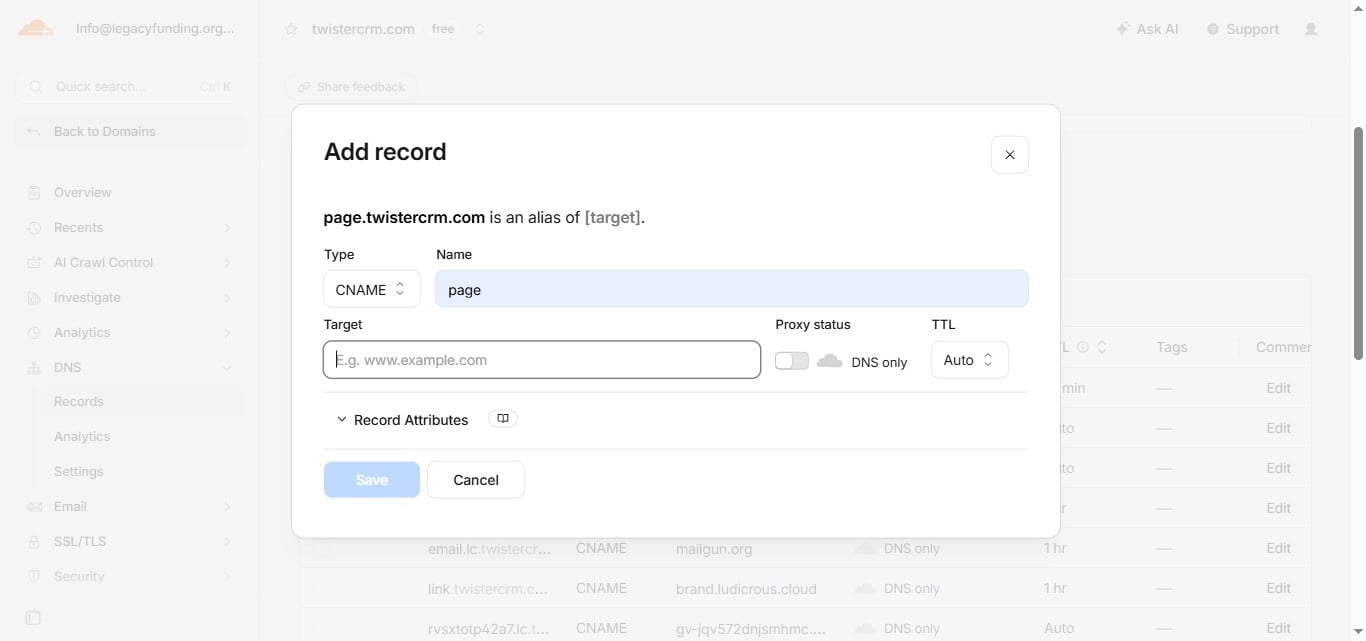Open the user profile icon
This screenshot has height=641, width=1366.
click(1311, 29)
